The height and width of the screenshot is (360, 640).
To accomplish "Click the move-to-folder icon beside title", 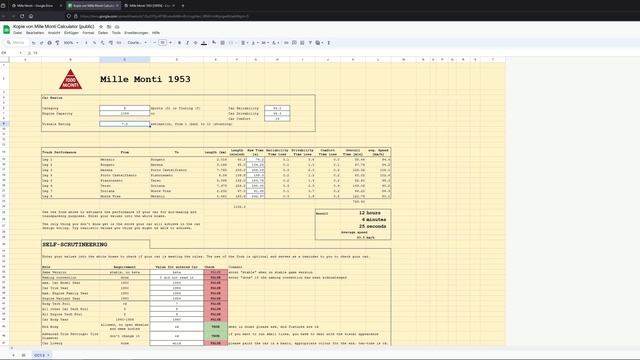I will [x=109, y=27].
